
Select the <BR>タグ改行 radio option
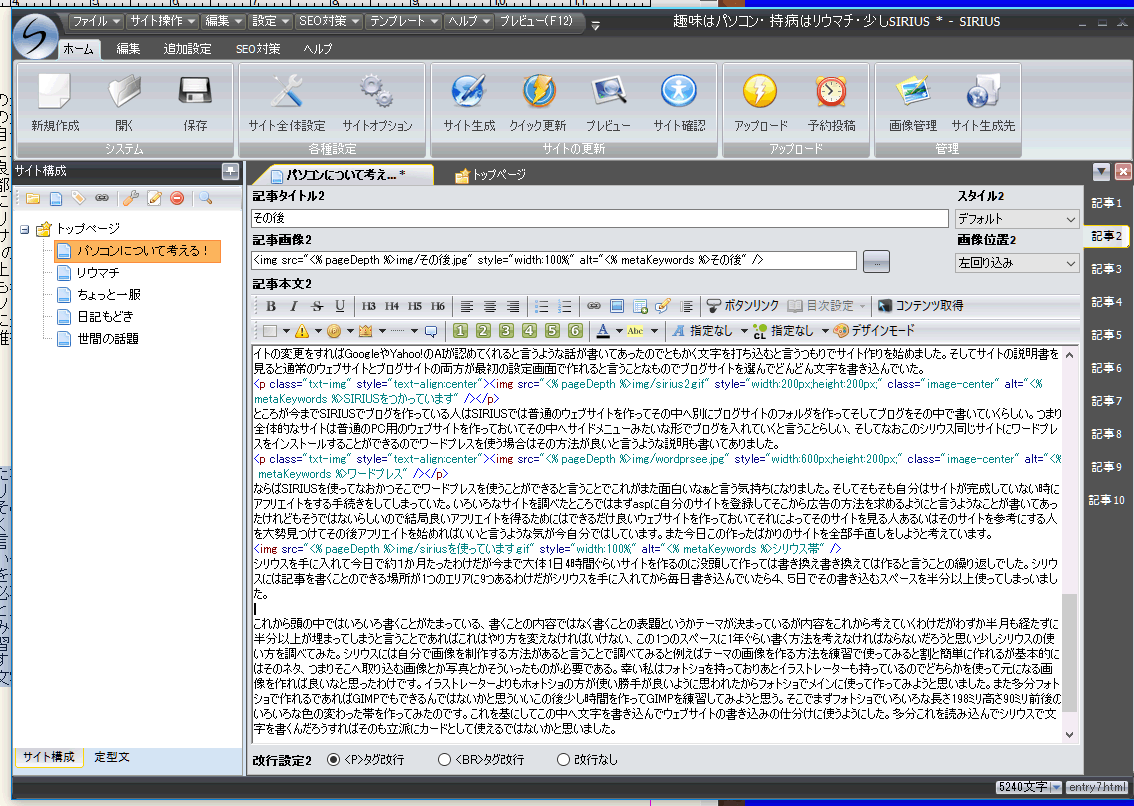point(445,760)
